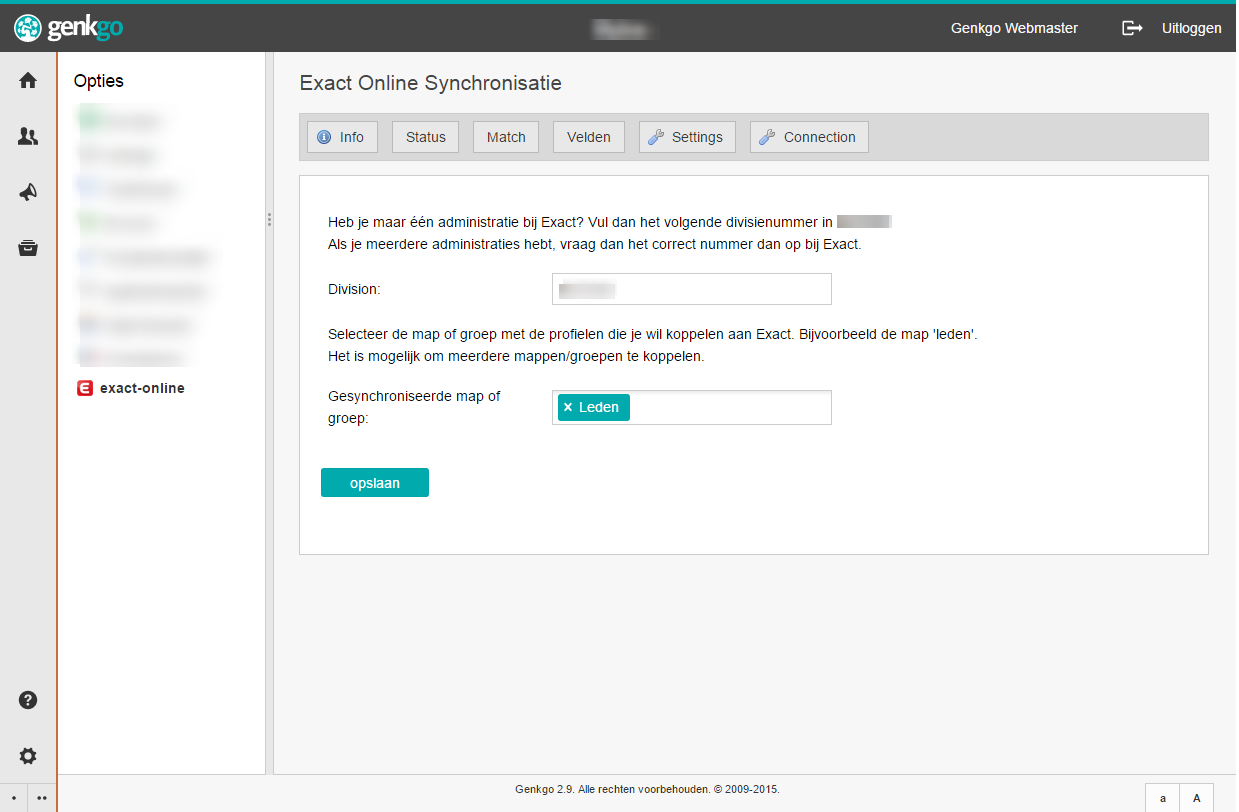Click the exact-online red icon
Image resolution: width=1239 pixels, height=812 pixels.
pos(85,388)
